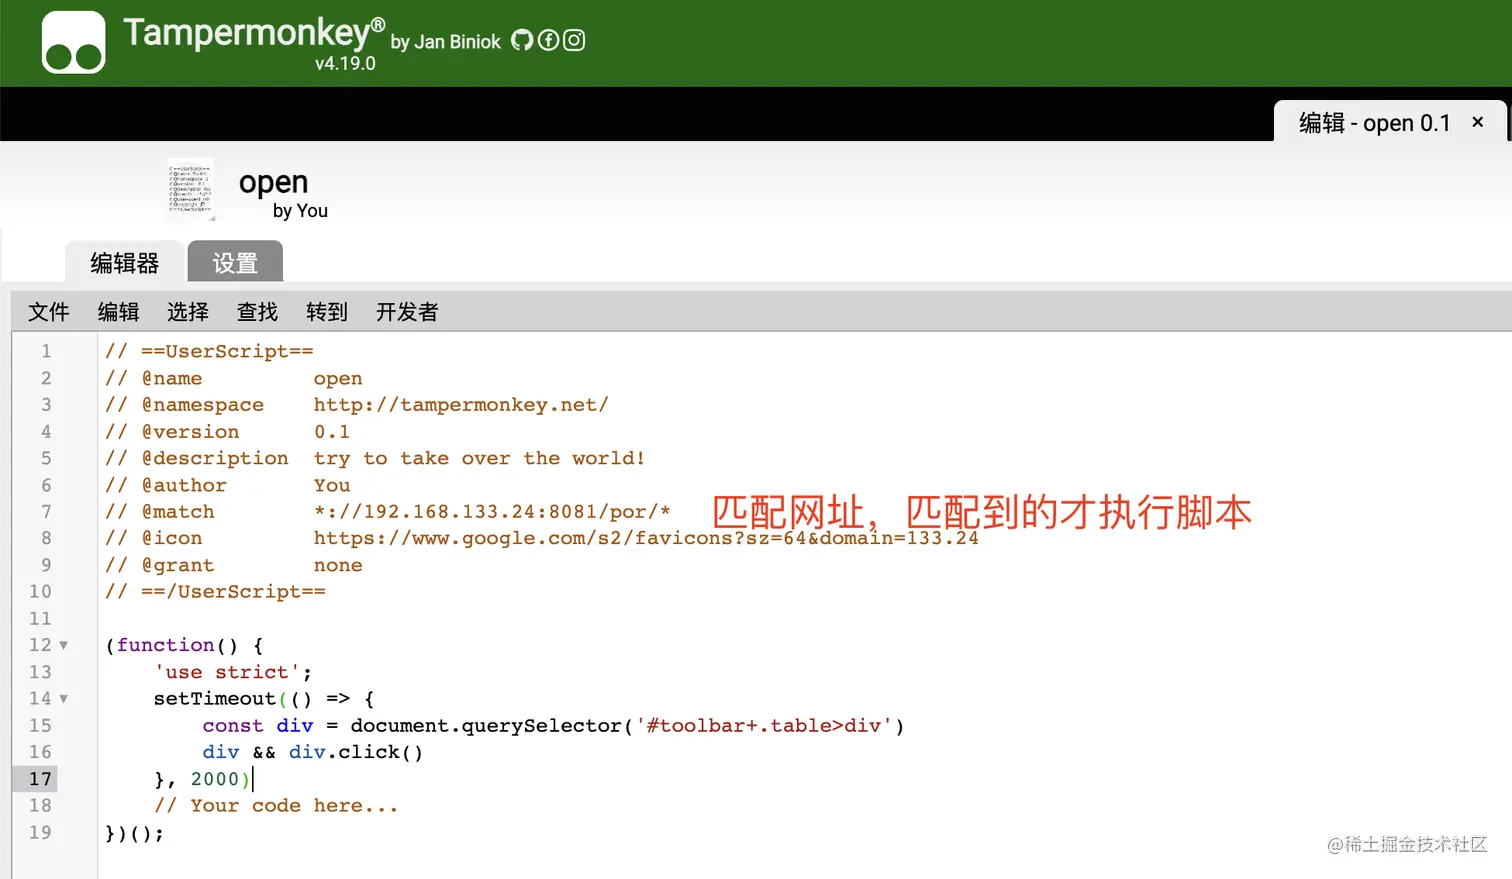Click line number 1 in gutter
The width and height of the screenshot is (1512, 879).
click(46, 351)
